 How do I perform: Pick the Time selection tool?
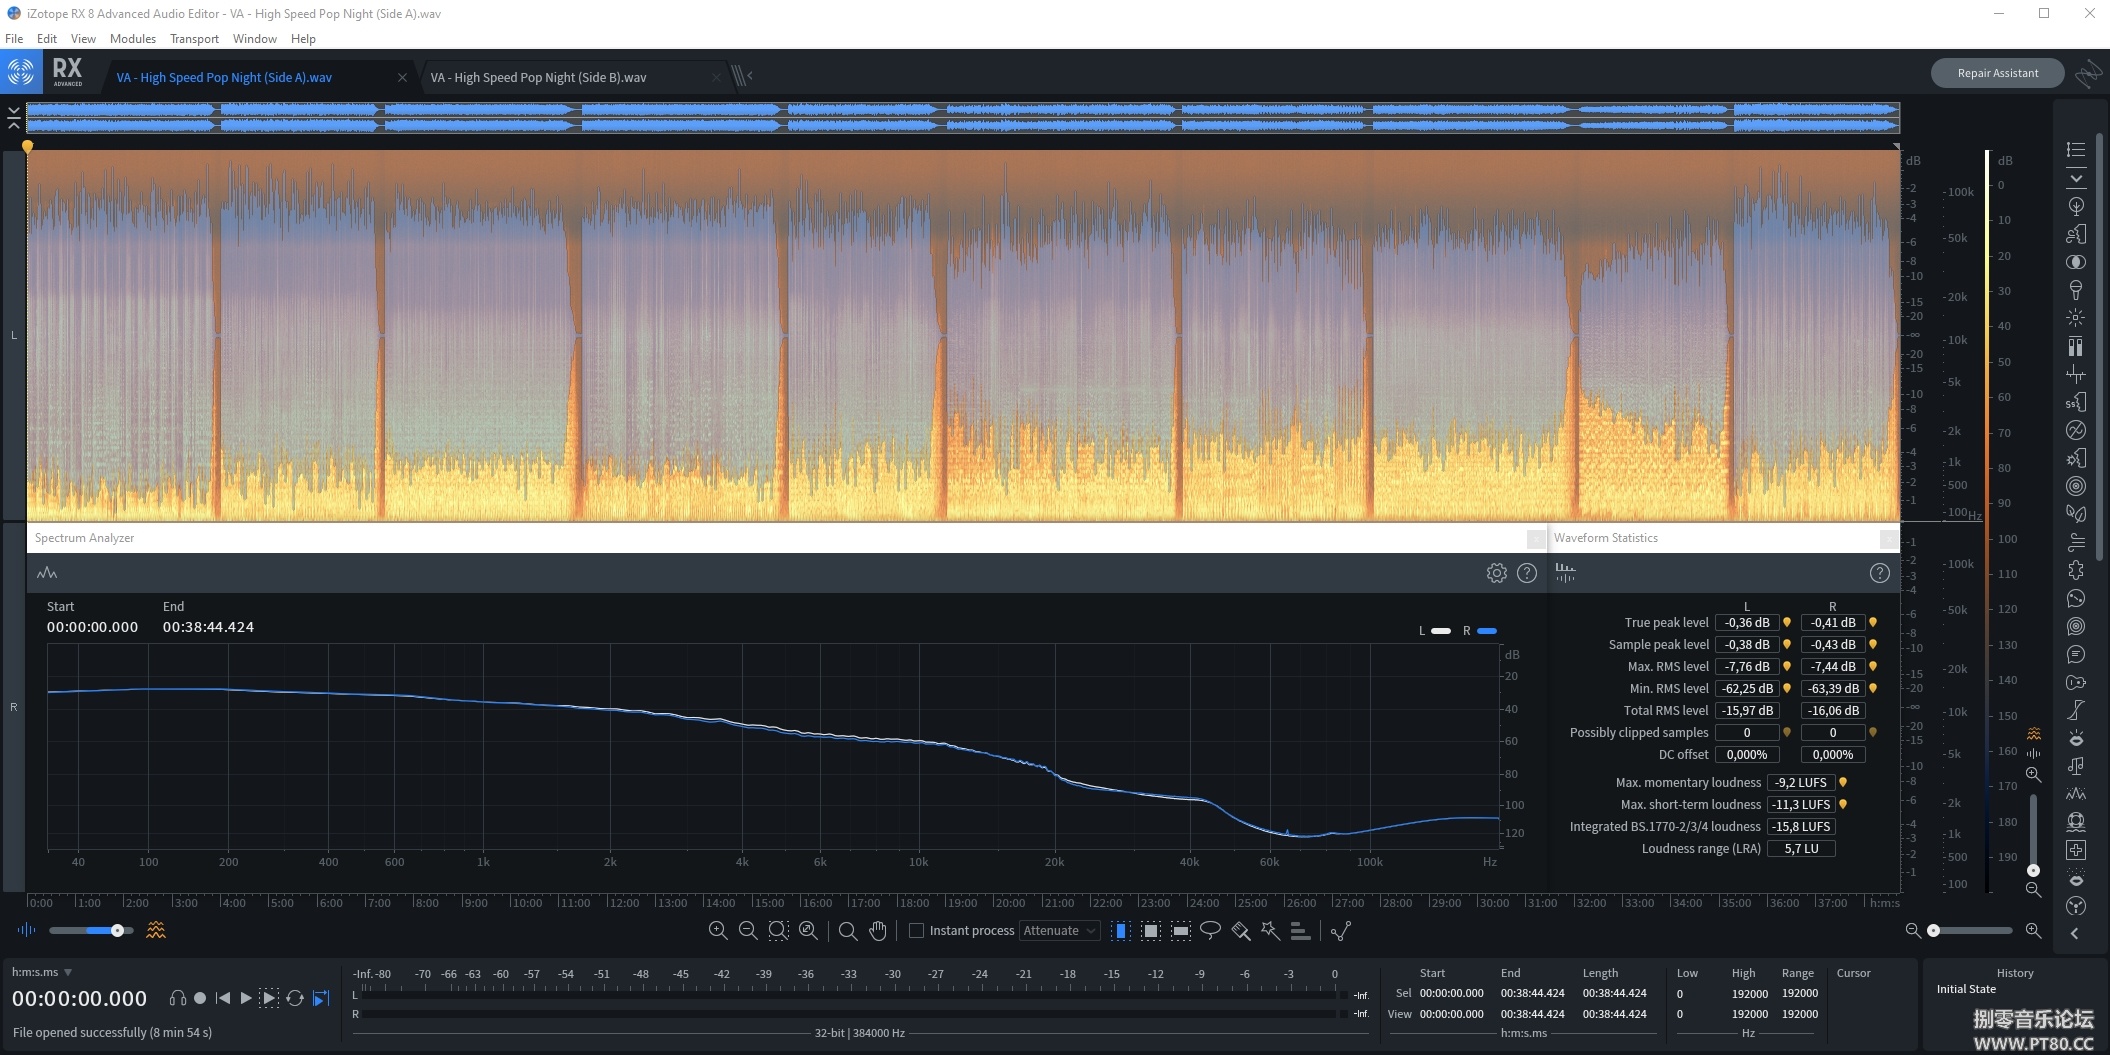(1121, 931)
